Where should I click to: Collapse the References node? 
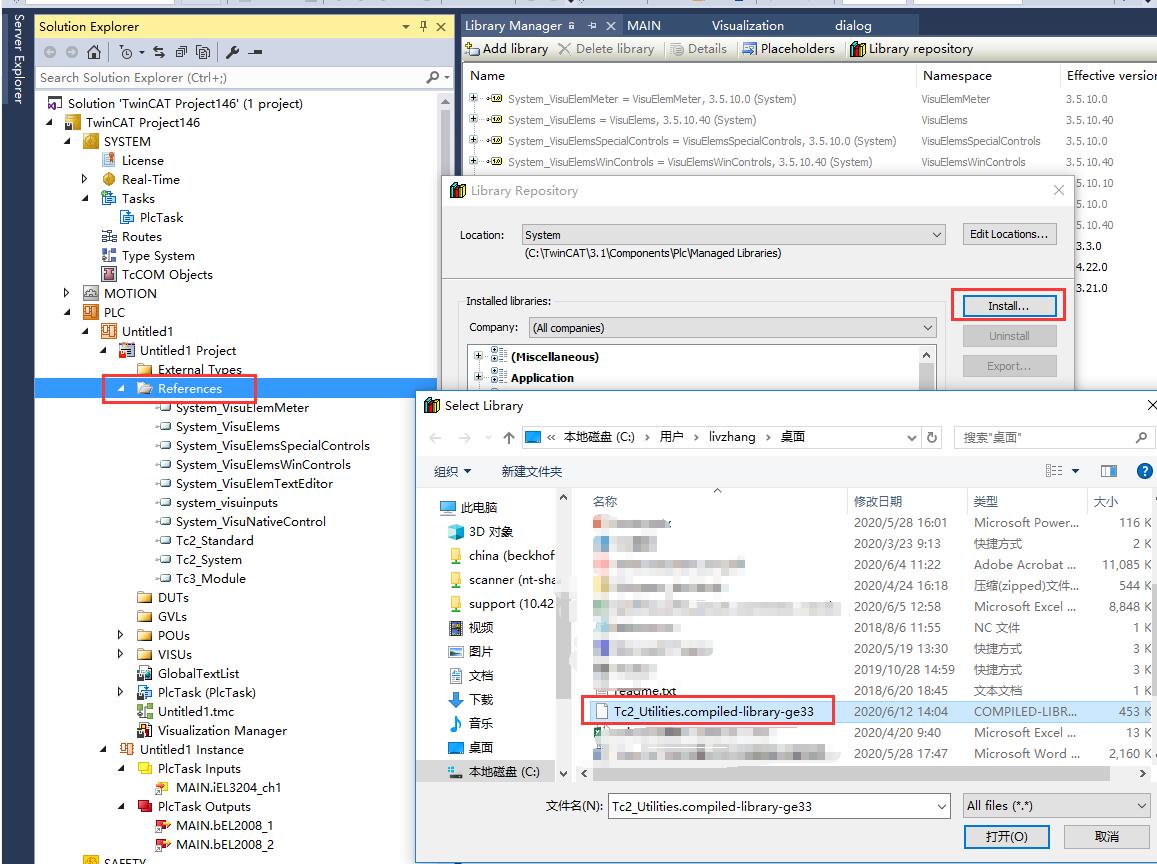point(121,388)
